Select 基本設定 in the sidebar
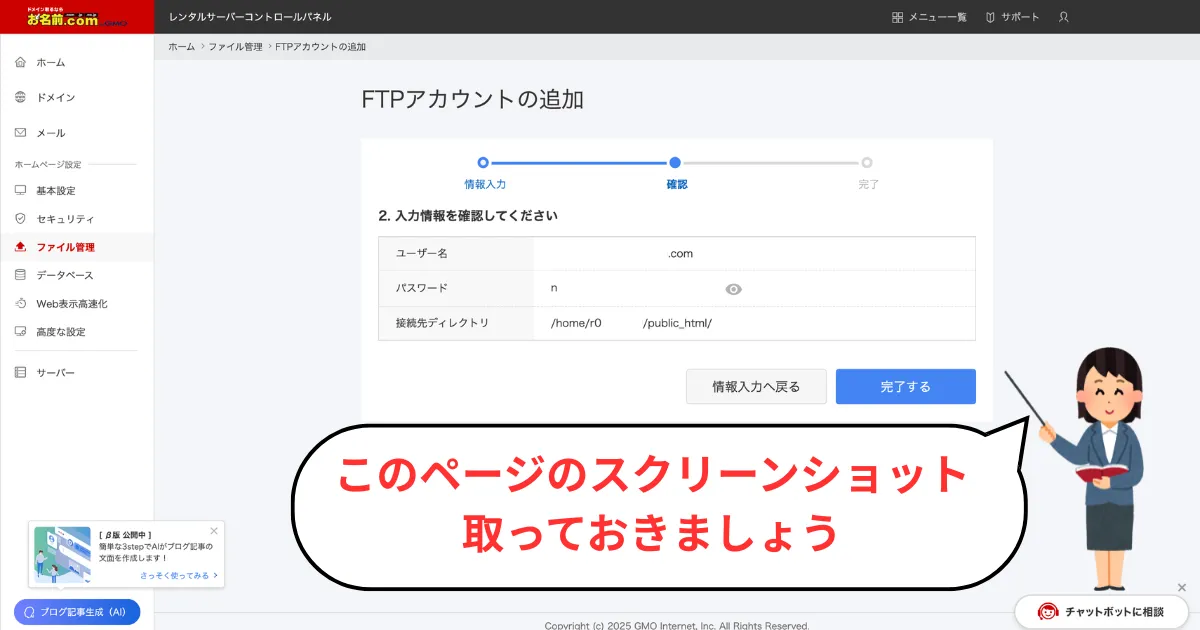The height and width of the screenshot is (630, 1200). coord(55,190)
